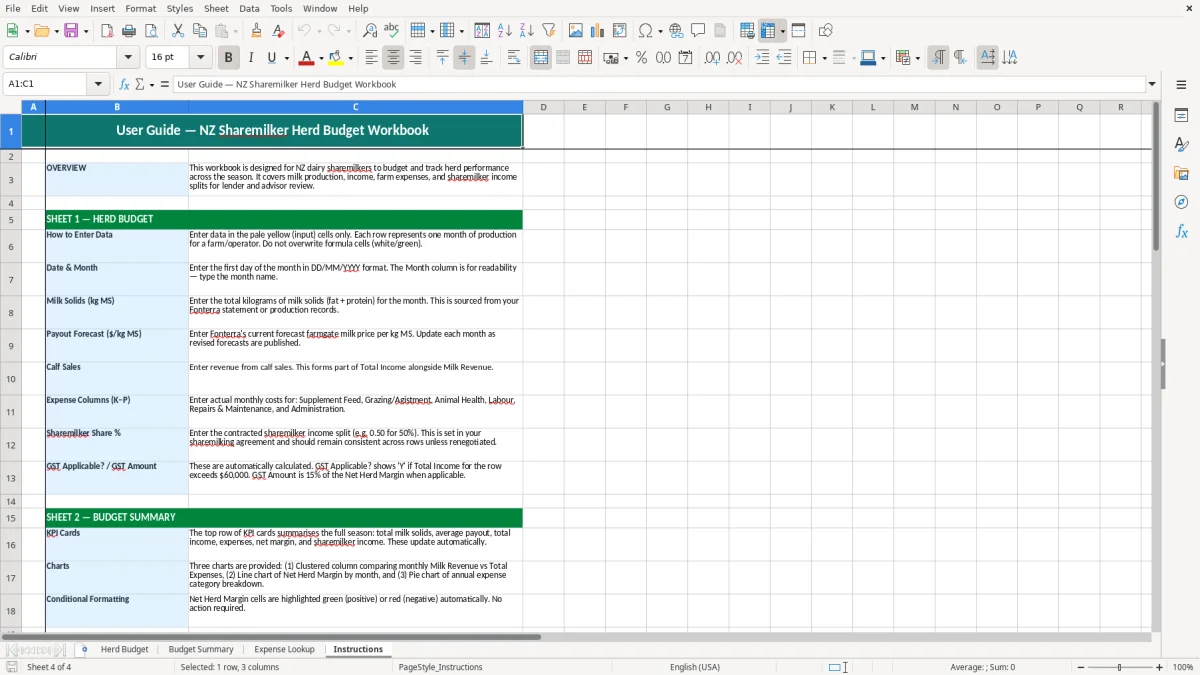Switch to Herd Budget sheet tab

click(x=124, y=649)
